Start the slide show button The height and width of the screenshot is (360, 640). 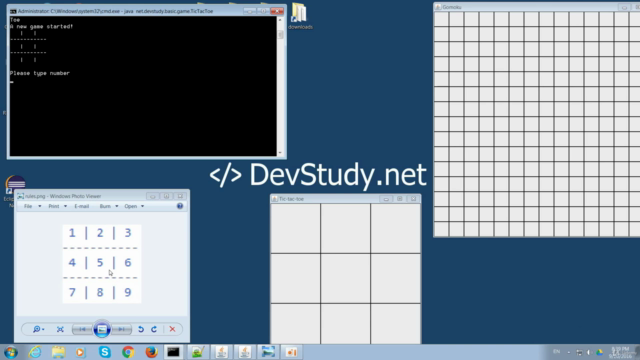(102, 329)
